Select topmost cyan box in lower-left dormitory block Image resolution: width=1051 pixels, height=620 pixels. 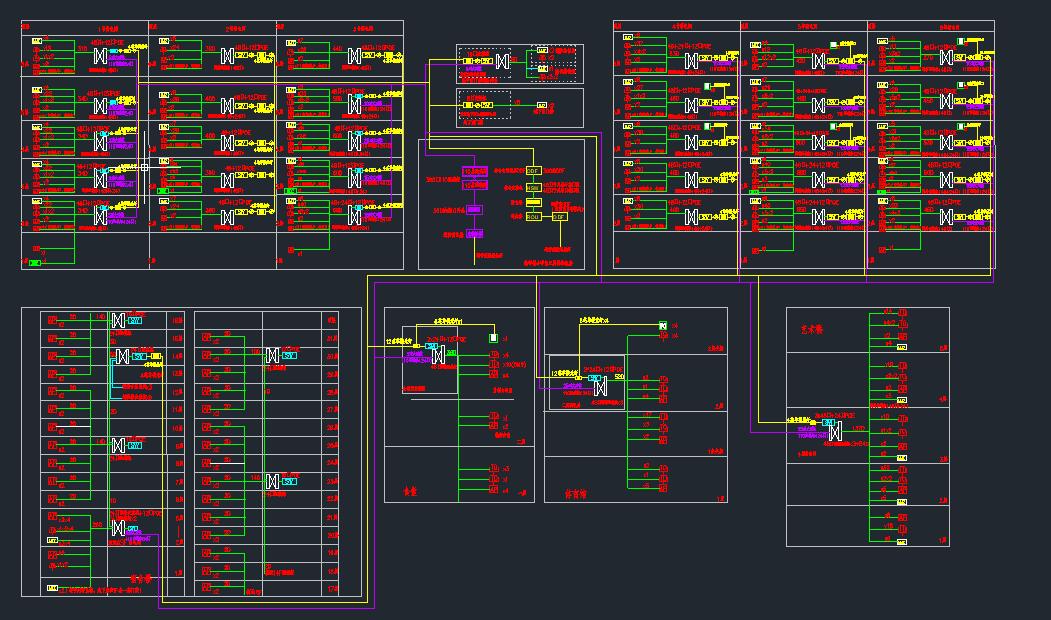135,320
